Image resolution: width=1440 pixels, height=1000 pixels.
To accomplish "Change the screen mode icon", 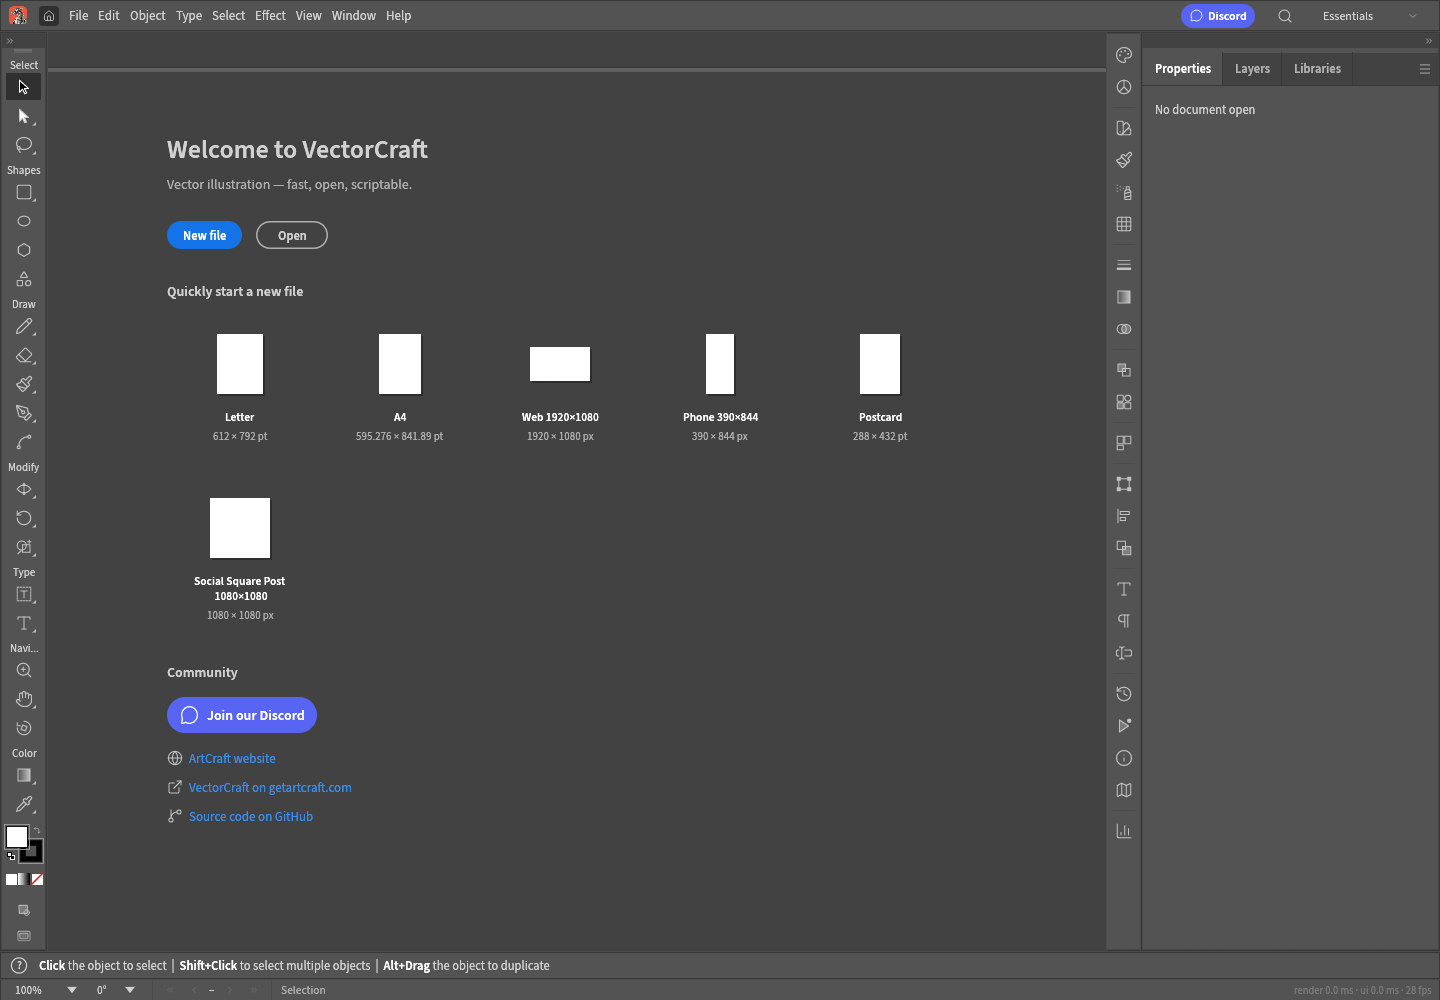I will (24, 936).
